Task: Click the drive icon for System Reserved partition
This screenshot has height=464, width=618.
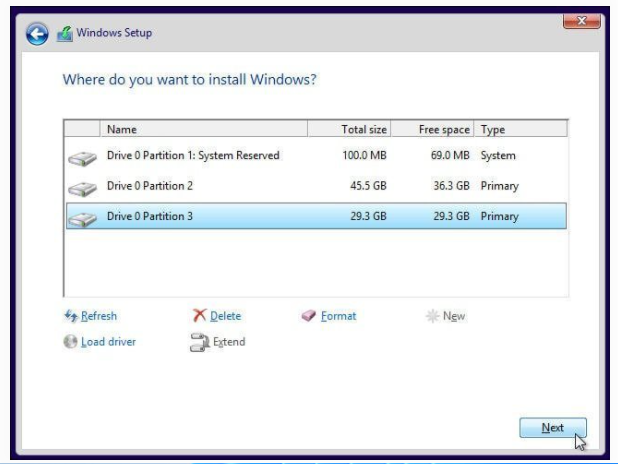Action: click(x=81, y=158)
